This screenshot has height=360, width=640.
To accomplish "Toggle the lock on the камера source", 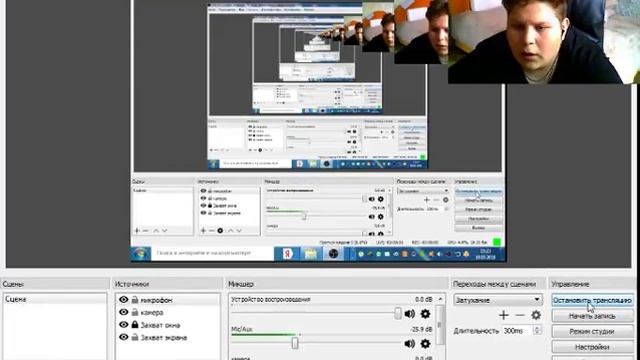I will [135, 312].
